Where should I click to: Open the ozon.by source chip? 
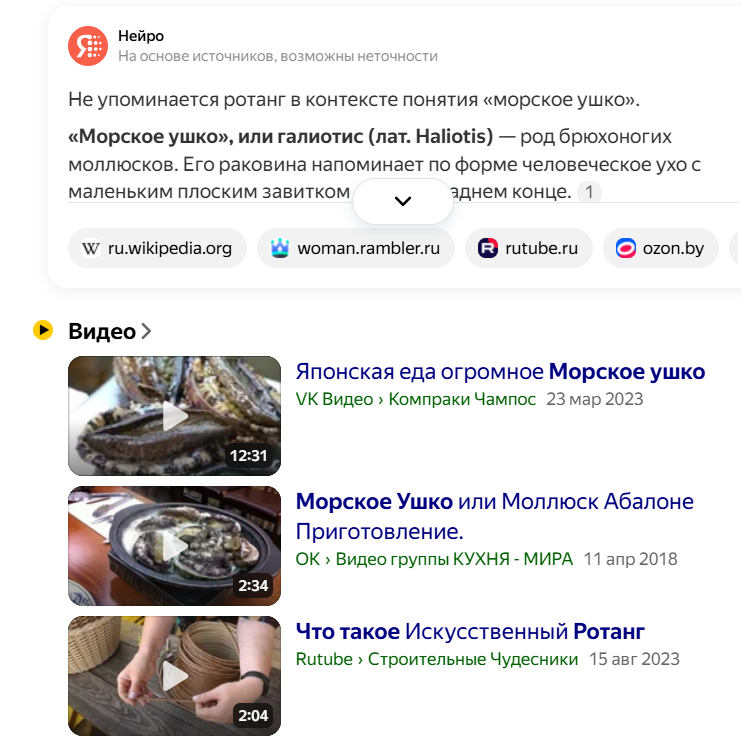point(661,248)
